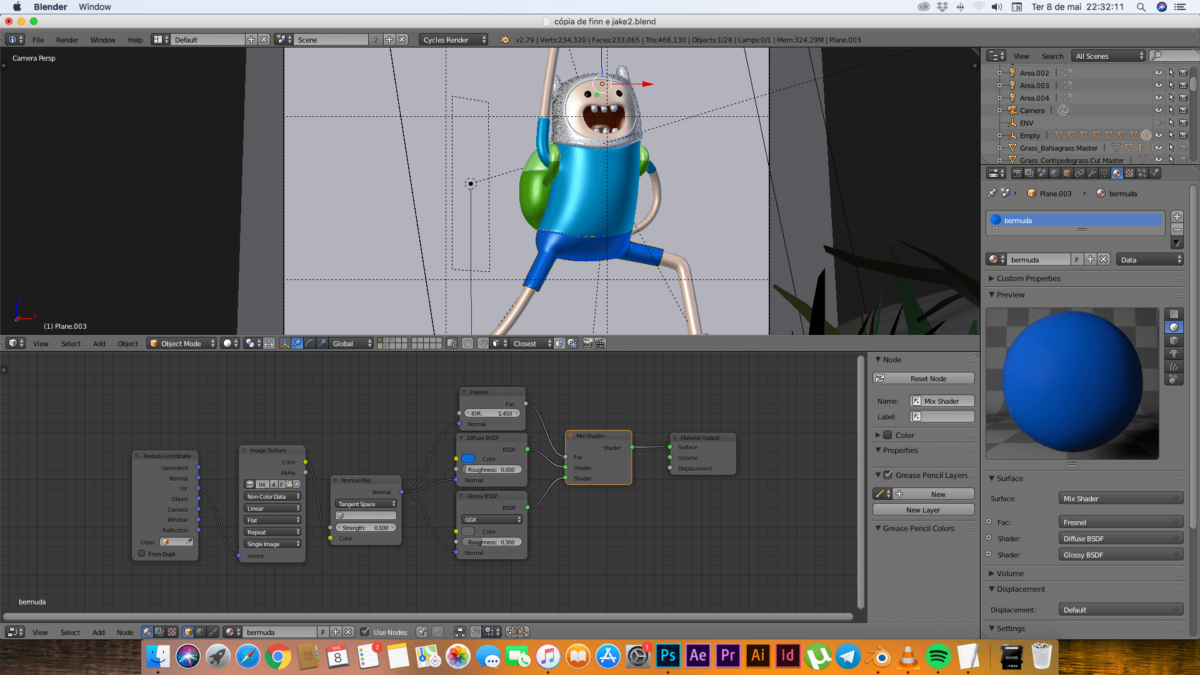Open the Object Mode dropdown

pos(181,343)
